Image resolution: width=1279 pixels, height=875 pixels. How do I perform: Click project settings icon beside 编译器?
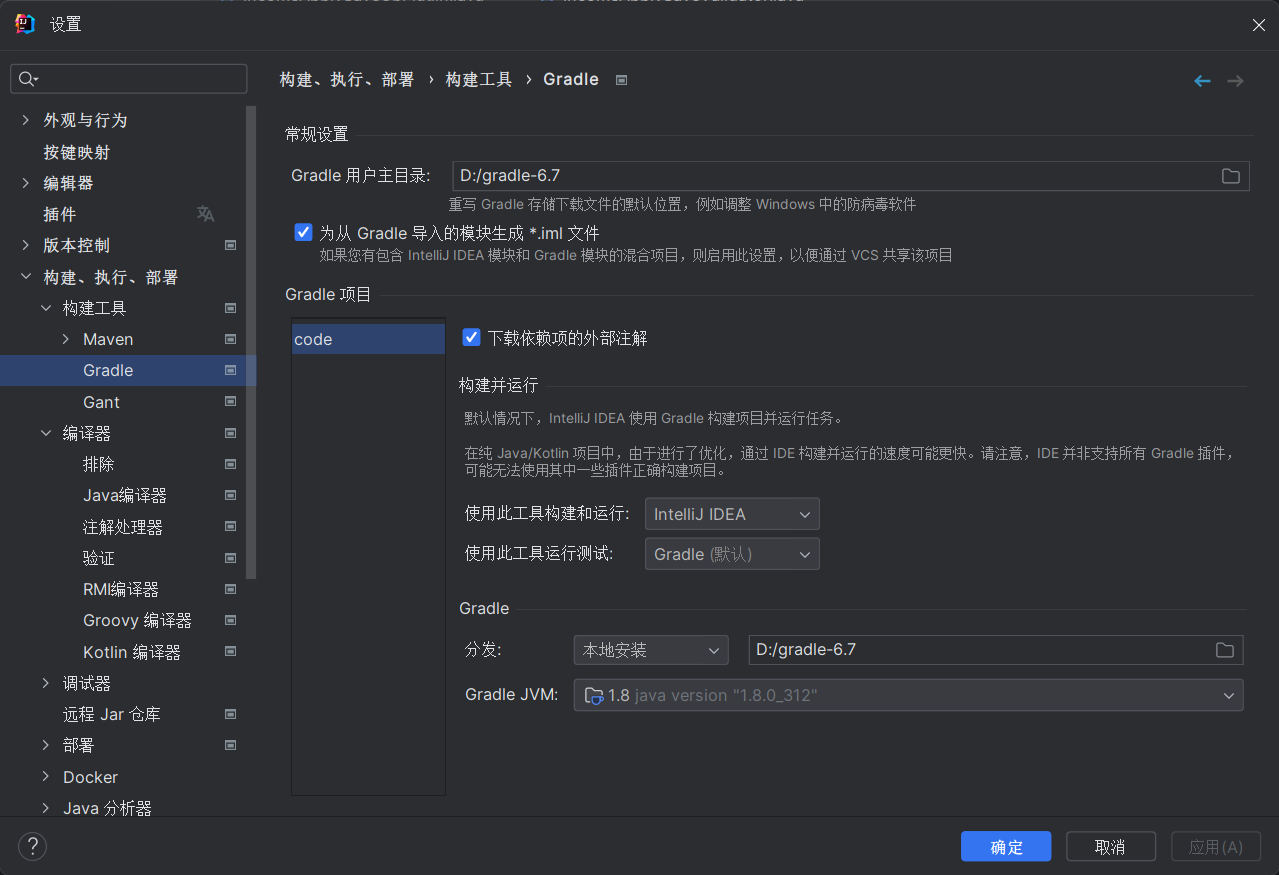(x=230, y=433)
